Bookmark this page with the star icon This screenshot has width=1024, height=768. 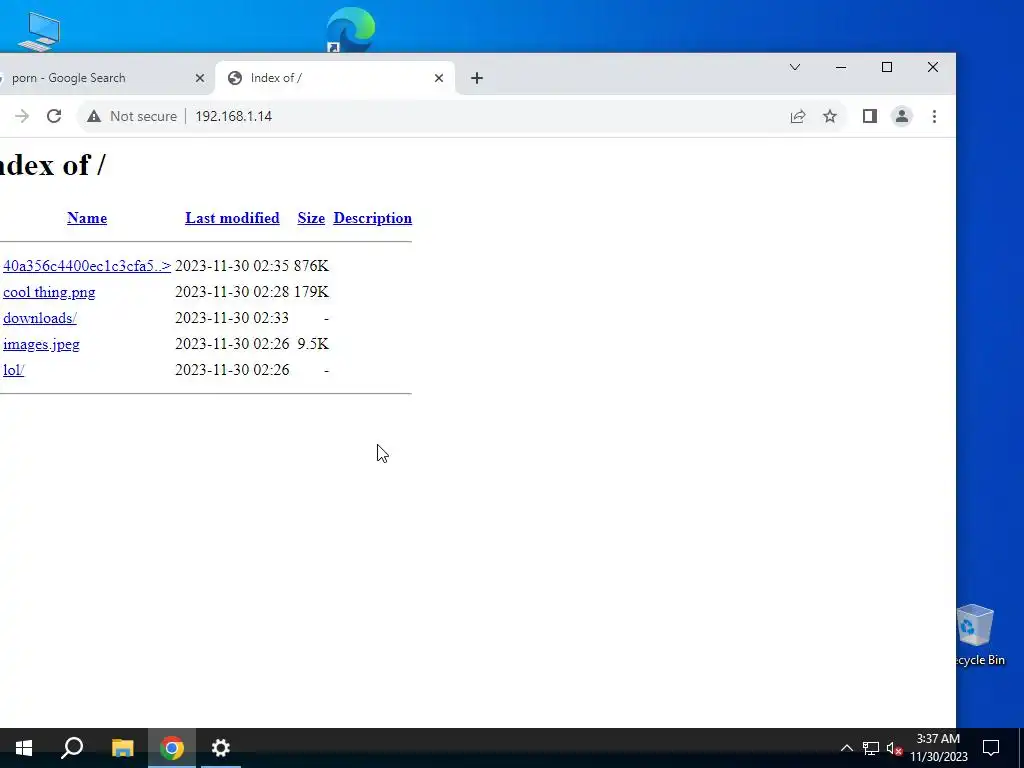(829, 116)
